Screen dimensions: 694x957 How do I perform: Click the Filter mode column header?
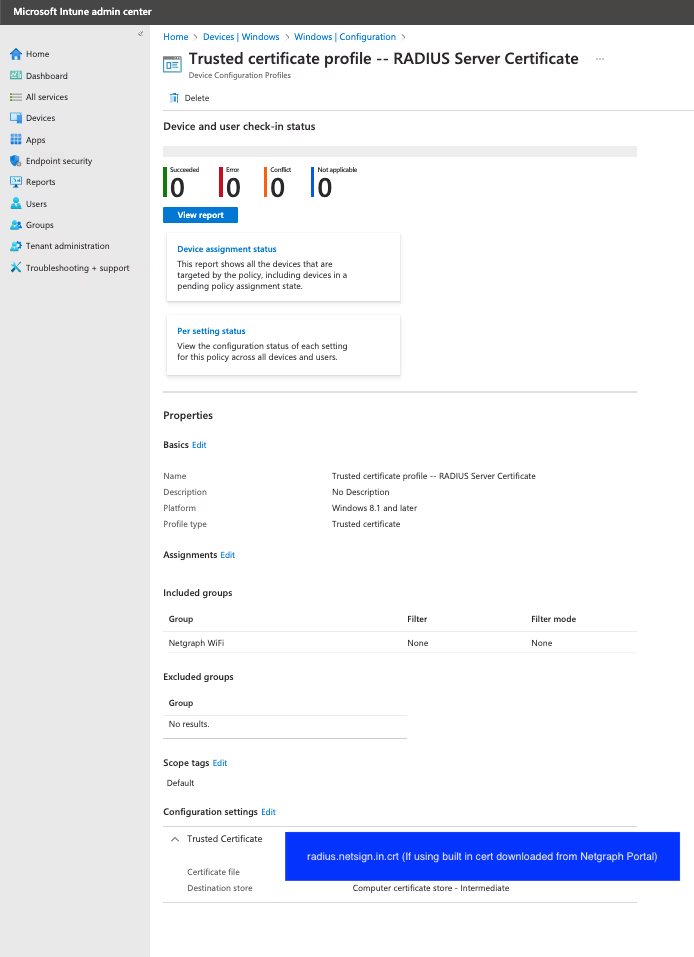(553, 619)
